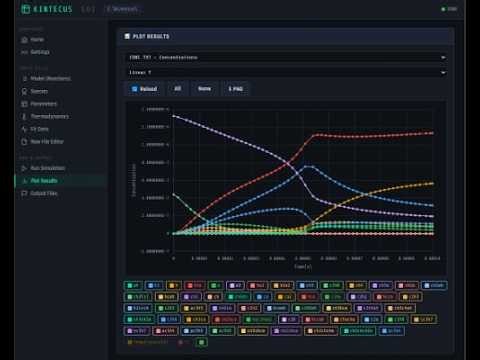Click the Parameters sidebar icon

point(24,104)
